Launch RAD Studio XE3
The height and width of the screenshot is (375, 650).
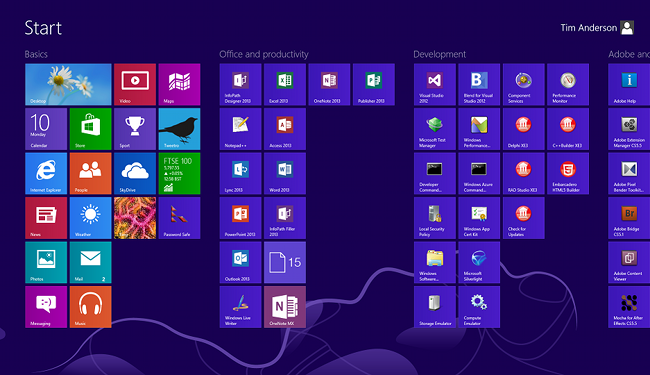(x=523, y=173)
